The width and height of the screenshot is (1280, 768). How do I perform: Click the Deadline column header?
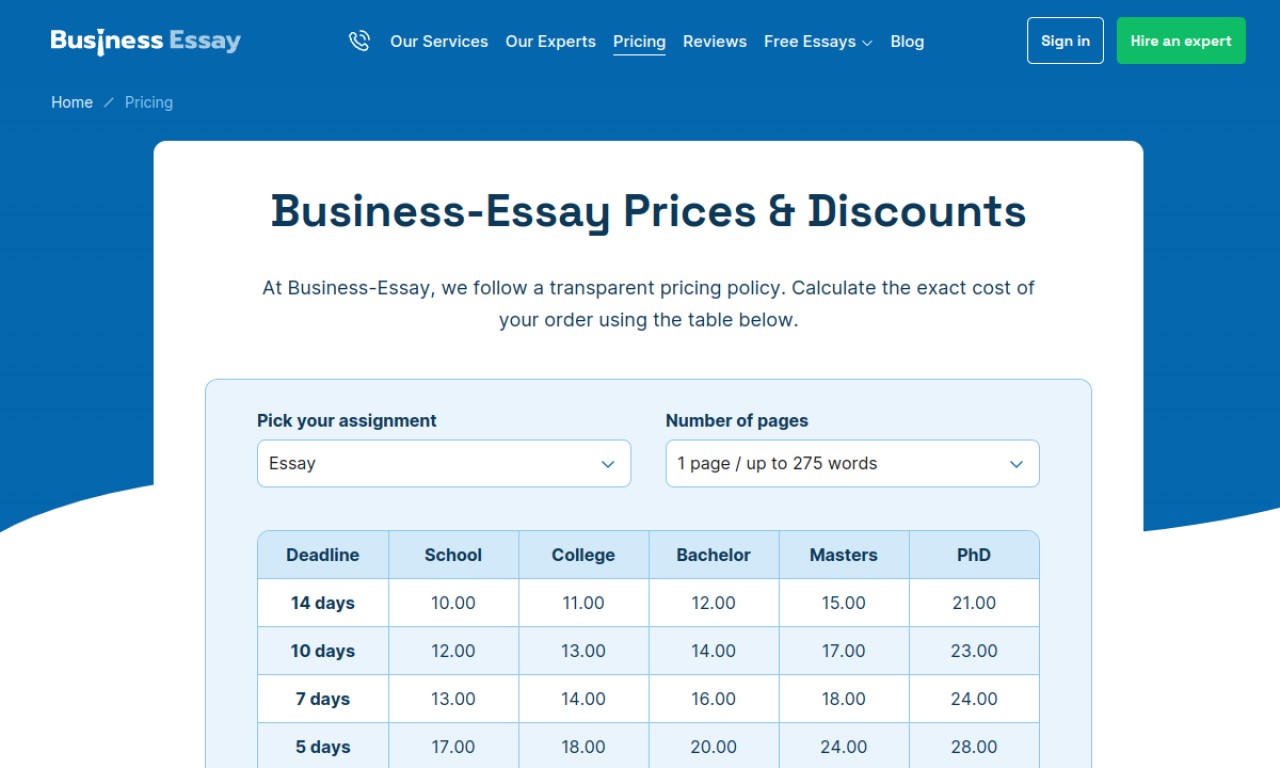[x=323, y=555]
